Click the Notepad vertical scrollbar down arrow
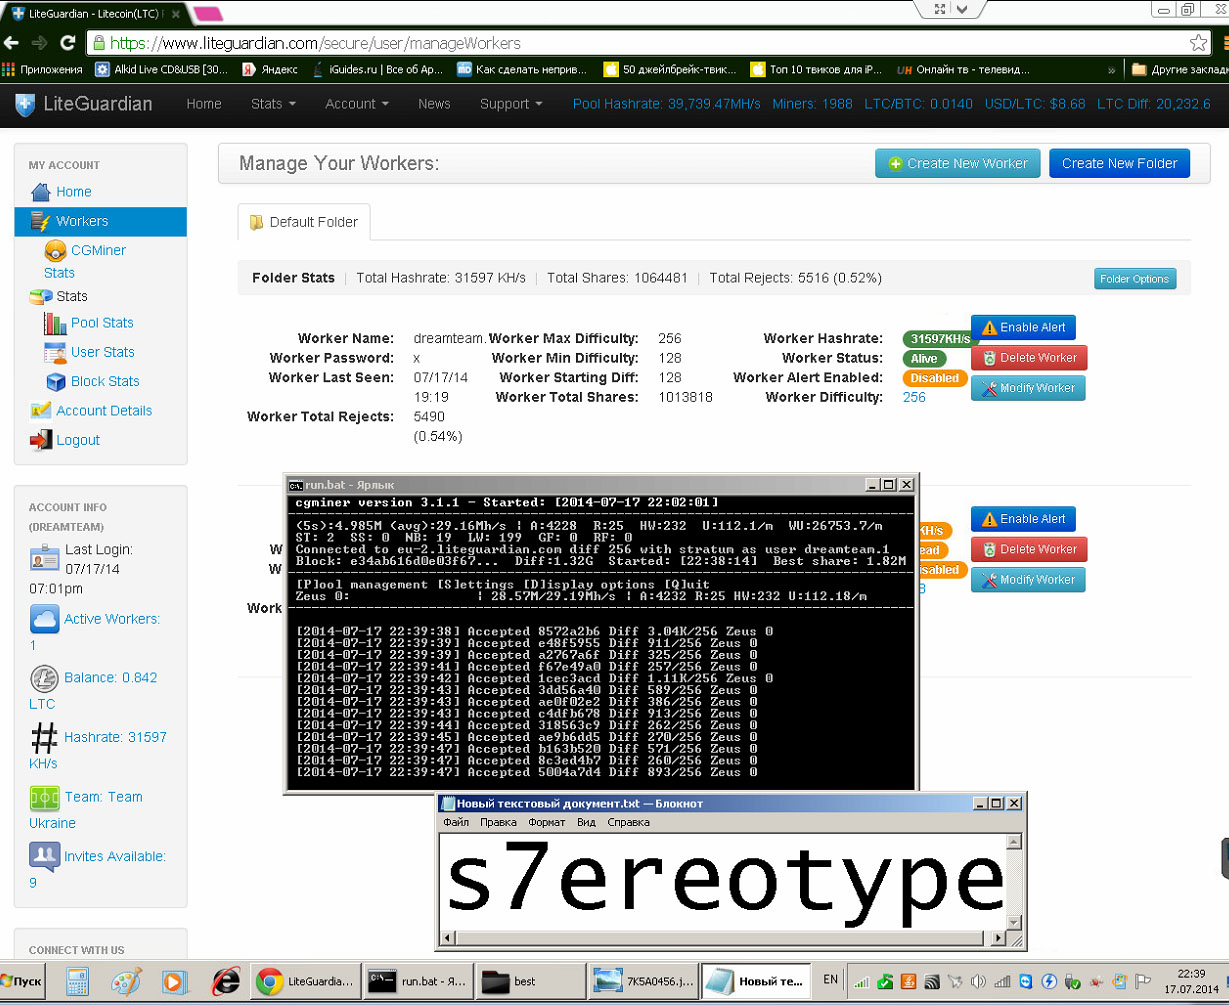Viewport: 1229px width, 1005px height. tap(1015, 923)
